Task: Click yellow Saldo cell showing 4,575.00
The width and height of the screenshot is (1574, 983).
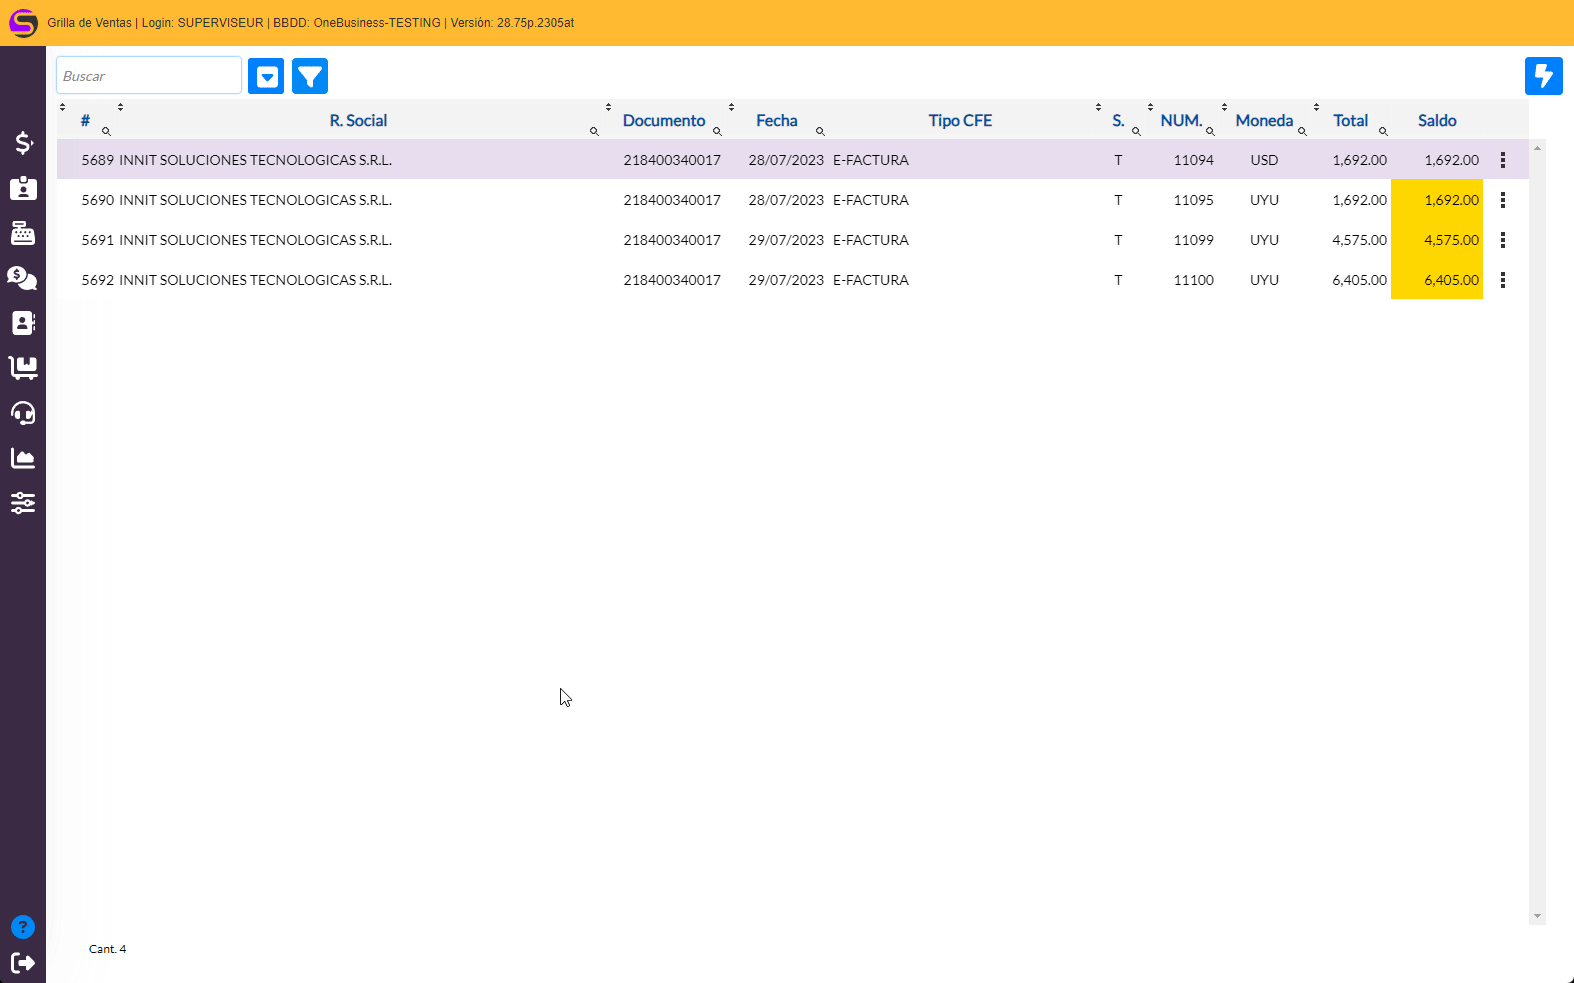Action: 1437,240
